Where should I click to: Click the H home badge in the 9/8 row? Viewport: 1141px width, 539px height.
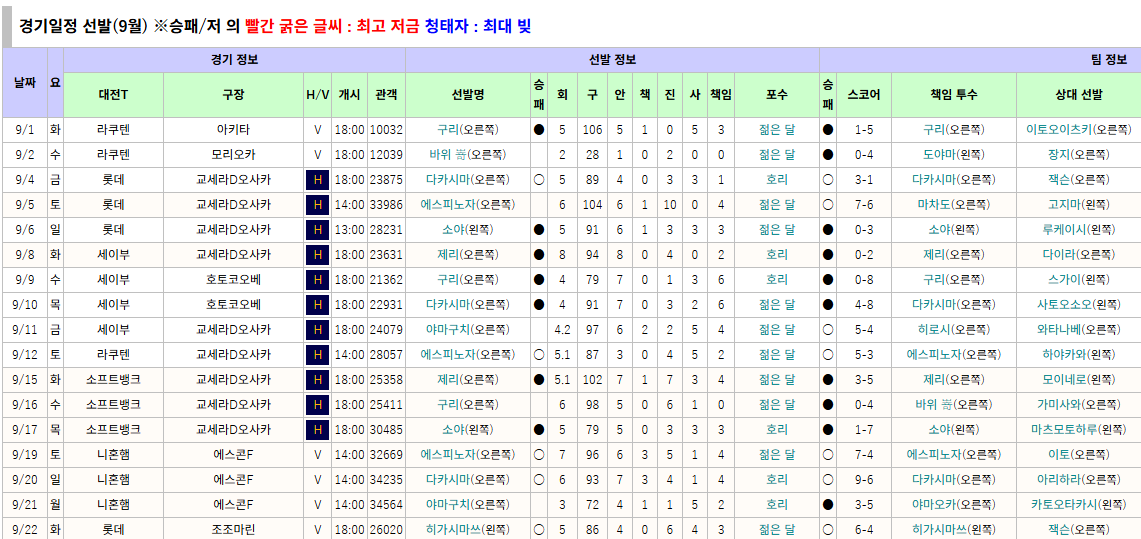pyautogui.click(x=317, y=255)
